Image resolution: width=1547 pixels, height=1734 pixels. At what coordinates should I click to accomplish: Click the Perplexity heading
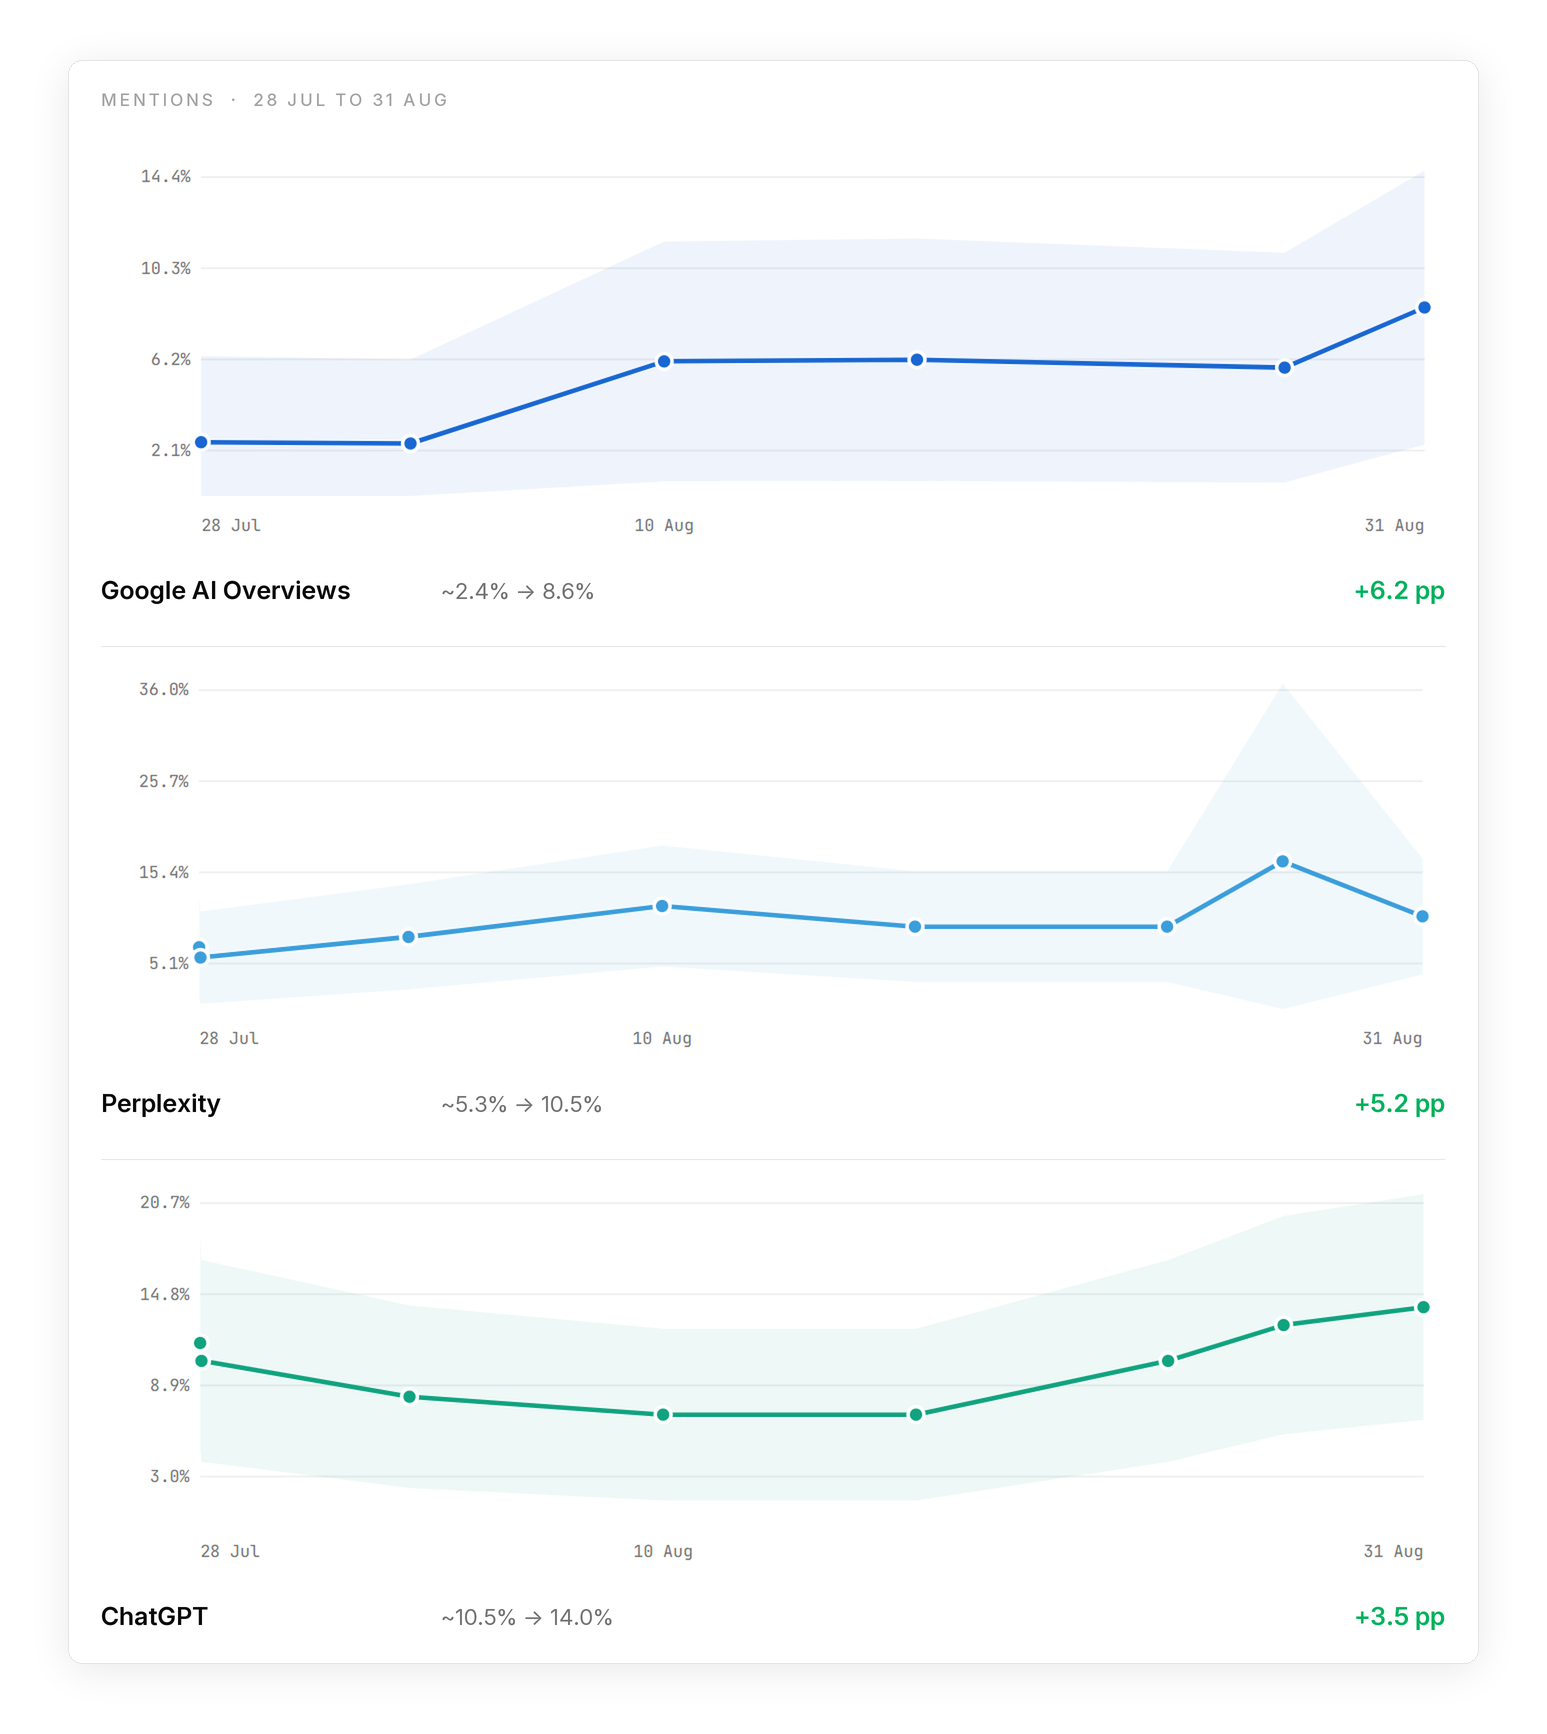click(x=160, y=1104)
